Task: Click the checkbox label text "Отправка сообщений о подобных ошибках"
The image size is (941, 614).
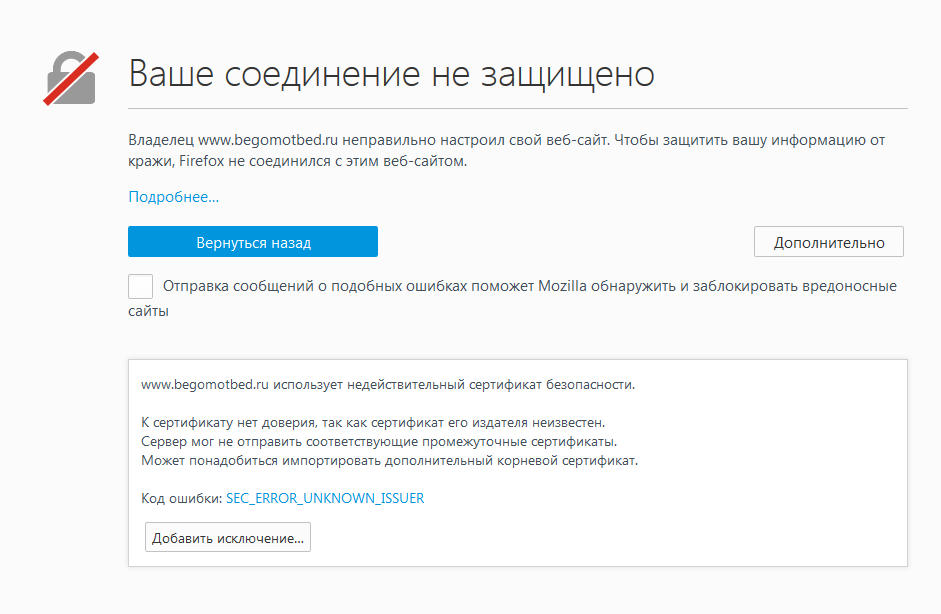Action: coord(349,286)
